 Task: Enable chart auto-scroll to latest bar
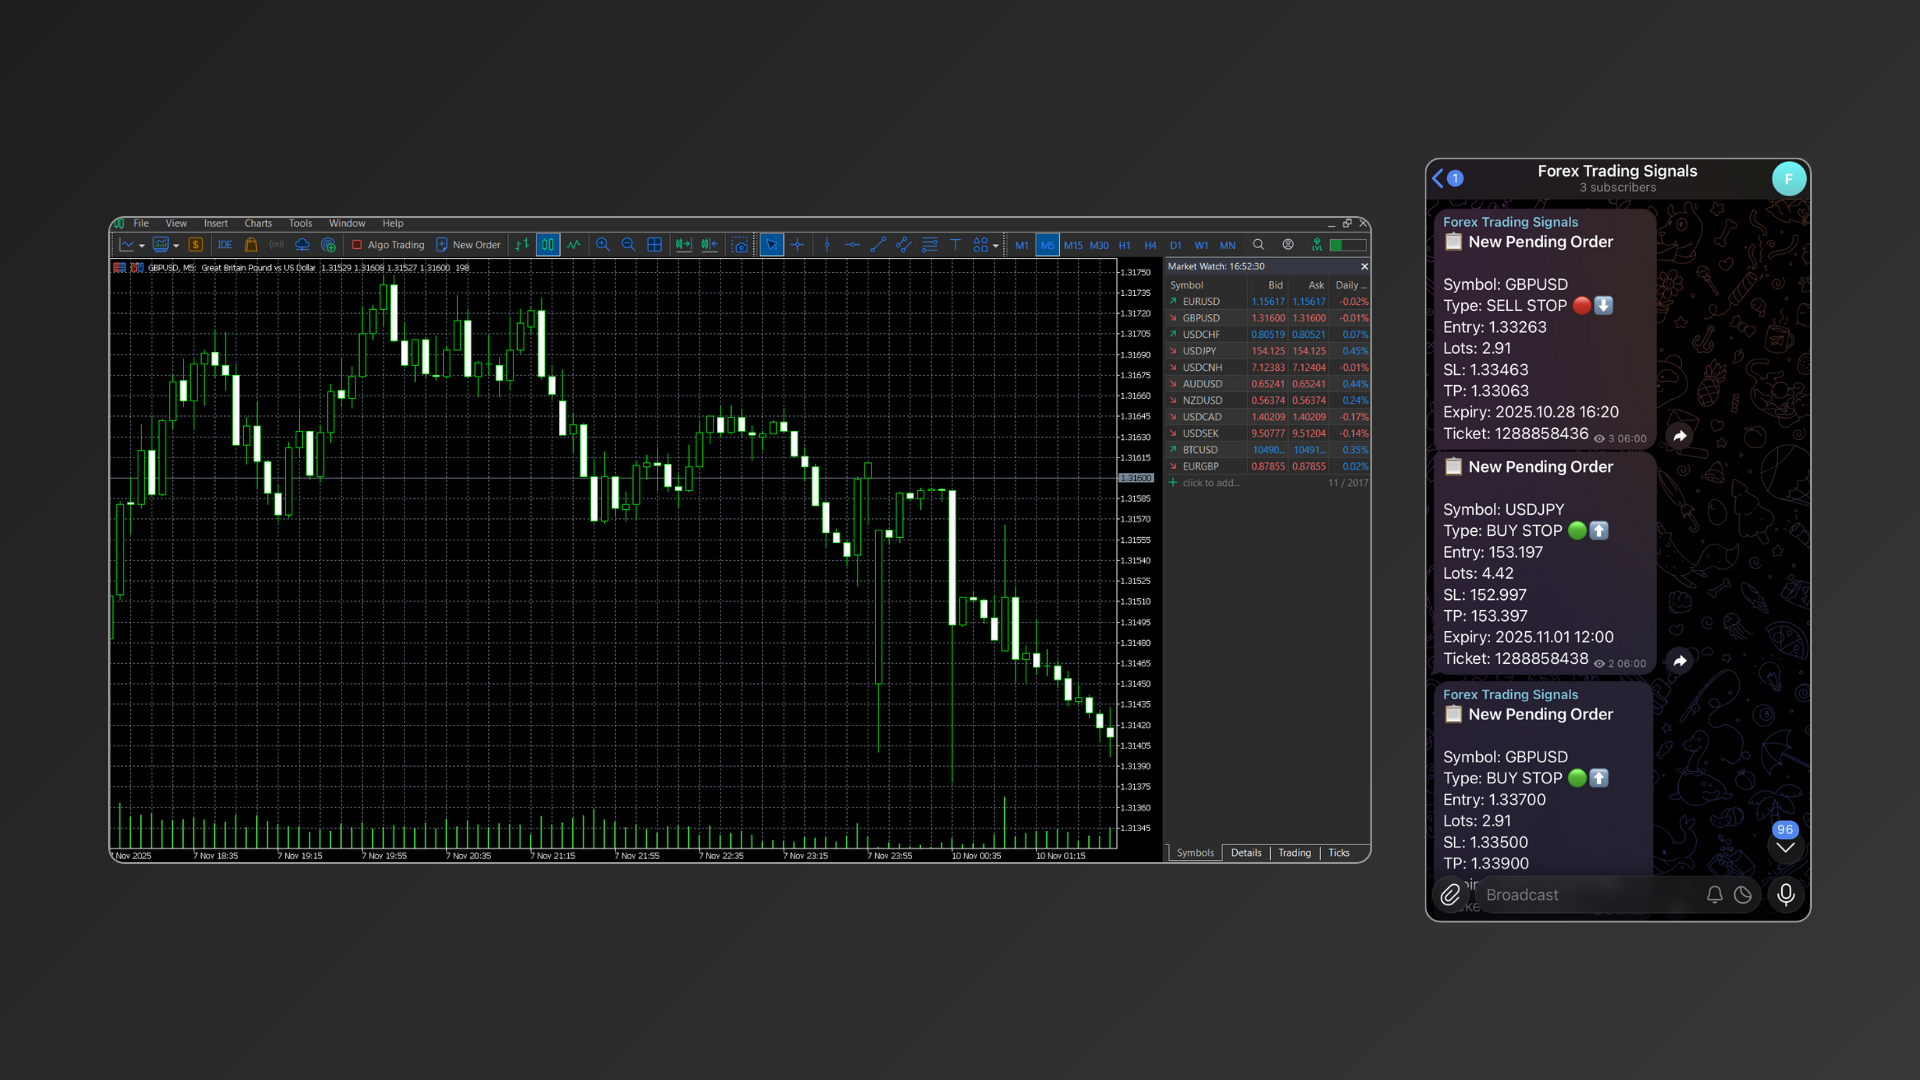[684, 244]
